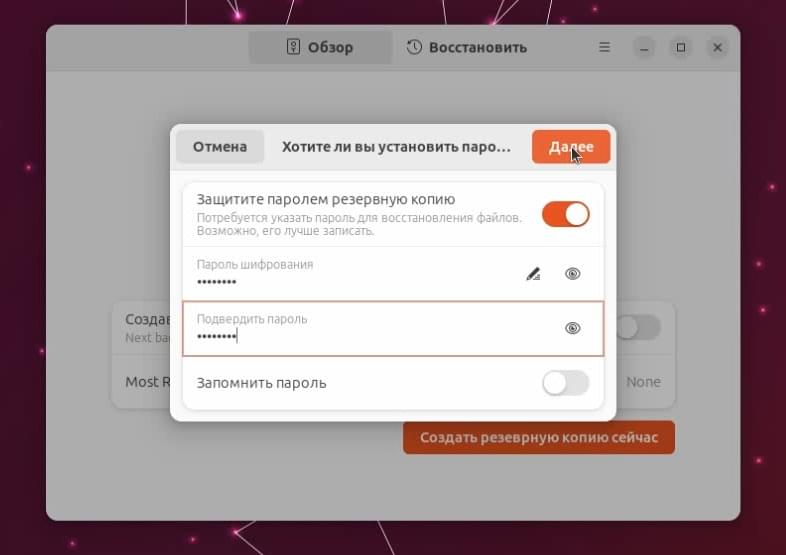The width and height of the screenshot is (786, 555).
Task: Close the backup application window
Action: pyautogui.click(x=717, y=48)
